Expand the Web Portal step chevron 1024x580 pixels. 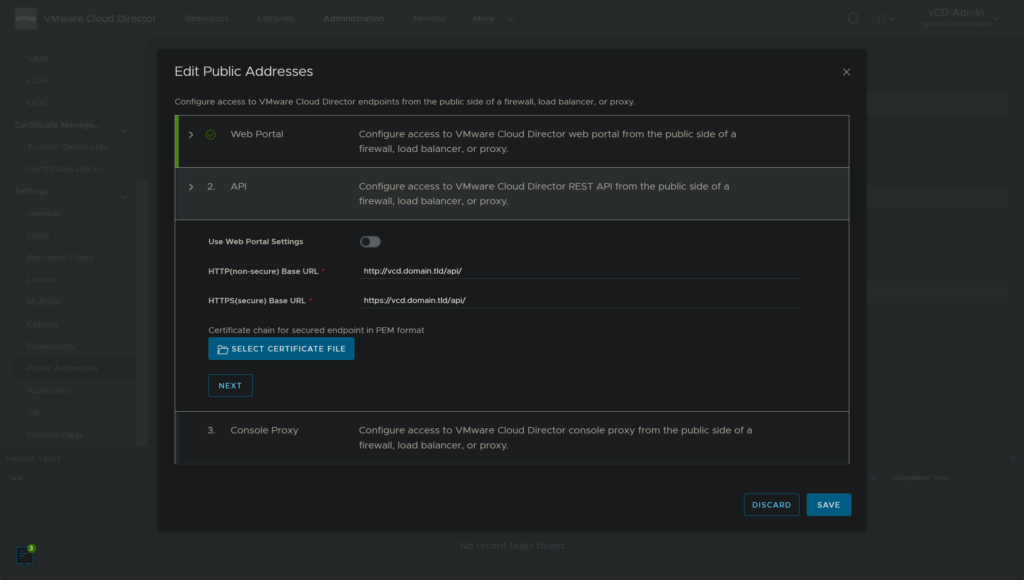[191, 135]
